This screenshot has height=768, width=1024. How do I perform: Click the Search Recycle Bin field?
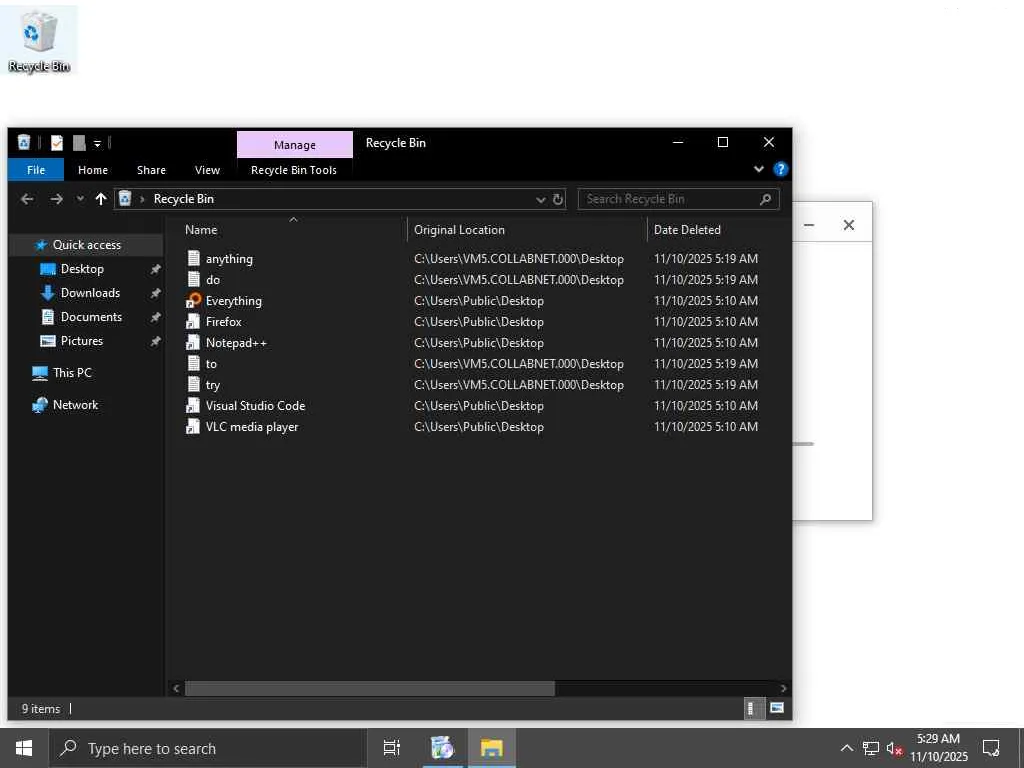pyautogui.click(x=678, y=199)
